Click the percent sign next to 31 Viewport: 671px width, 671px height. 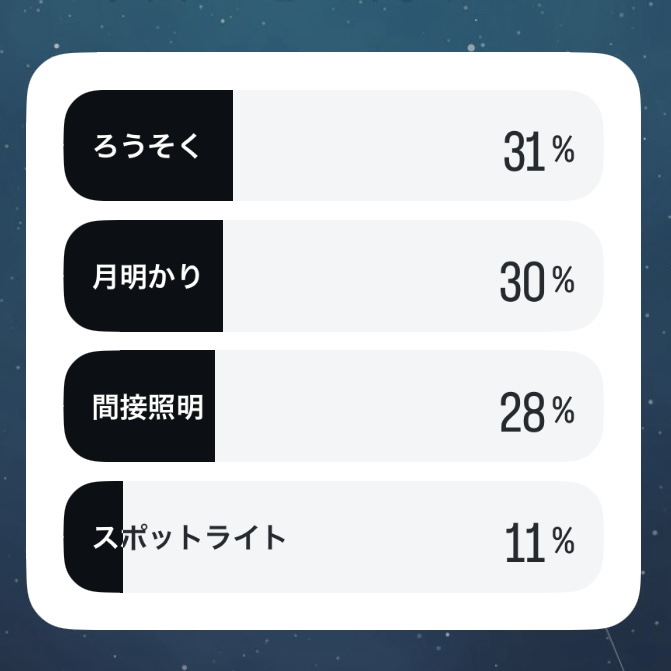tap(563, 149)
